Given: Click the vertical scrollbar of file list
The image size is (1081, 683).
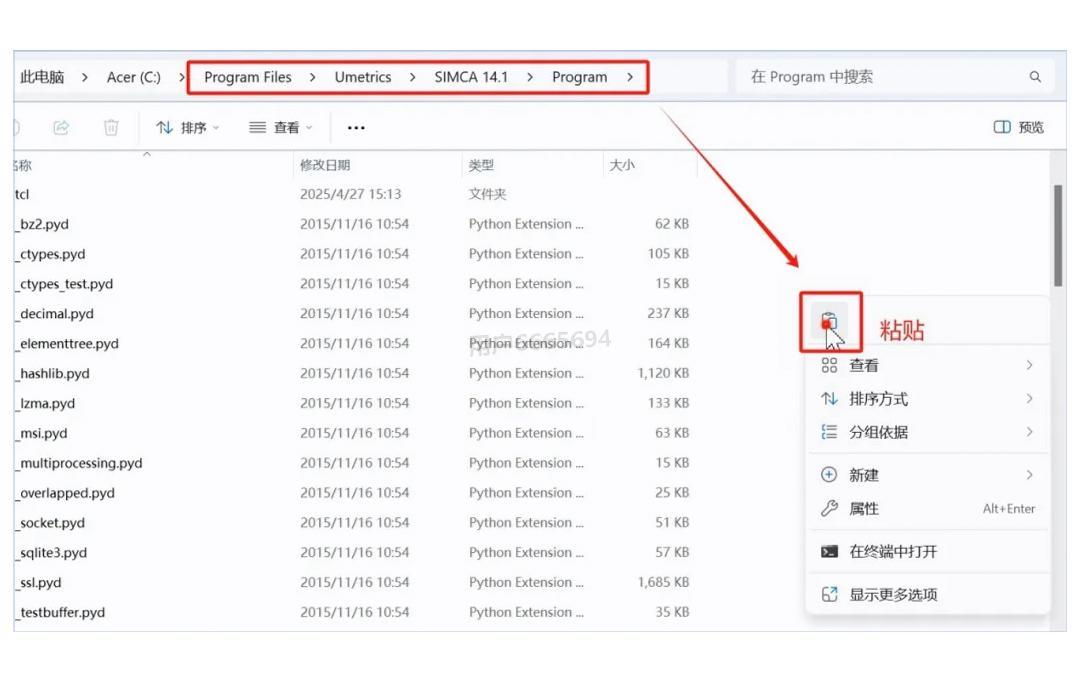Looking at the screenshot, I should pos(1058,236).
